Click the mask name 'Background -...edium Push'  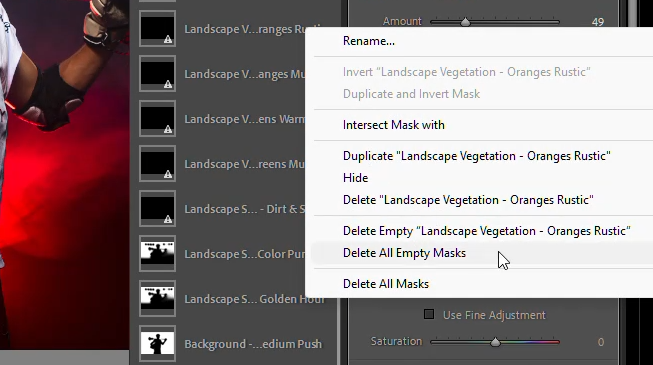pos(253,344)
